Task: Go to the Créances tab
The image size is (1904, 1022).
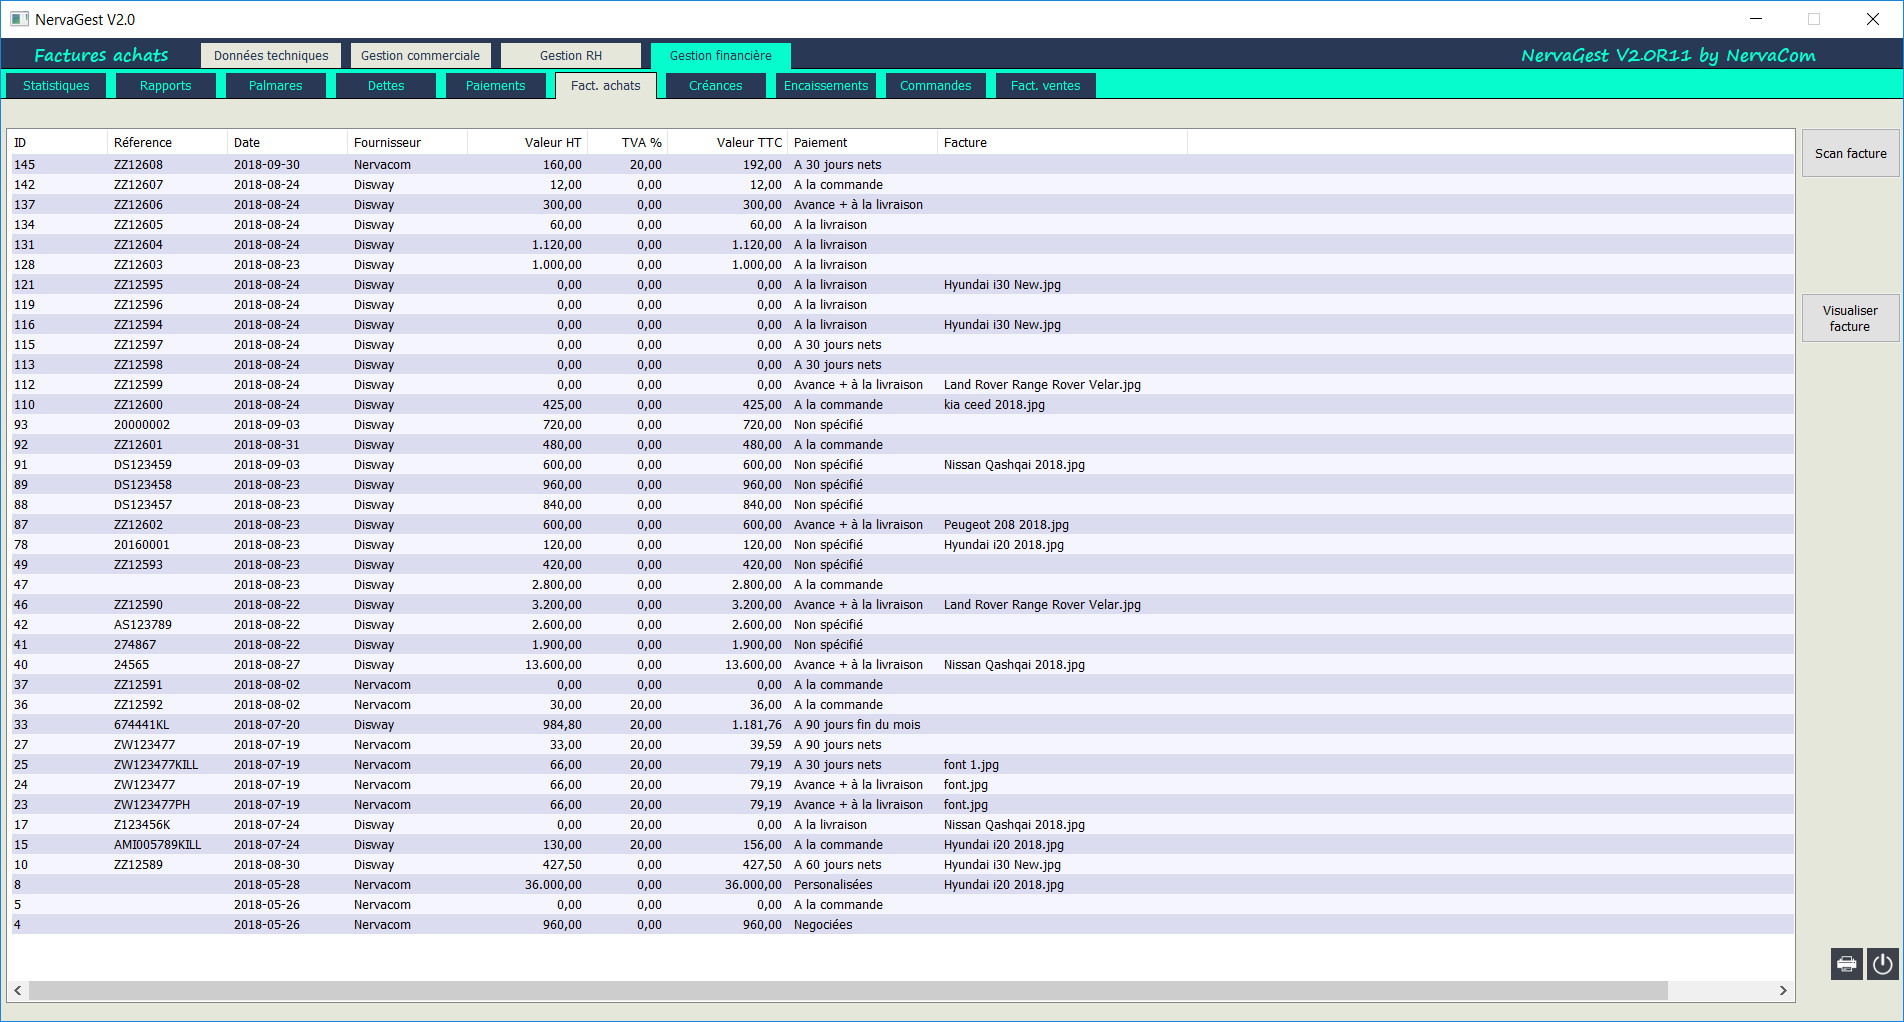Action: 715,86
